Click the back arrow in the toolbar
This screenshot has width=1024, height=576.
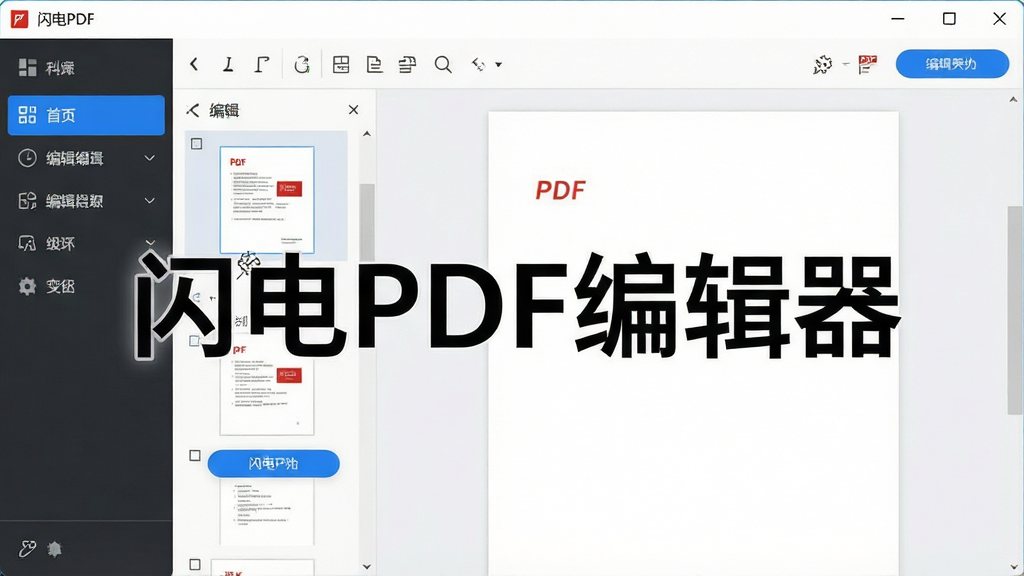[x=194, y=64]
